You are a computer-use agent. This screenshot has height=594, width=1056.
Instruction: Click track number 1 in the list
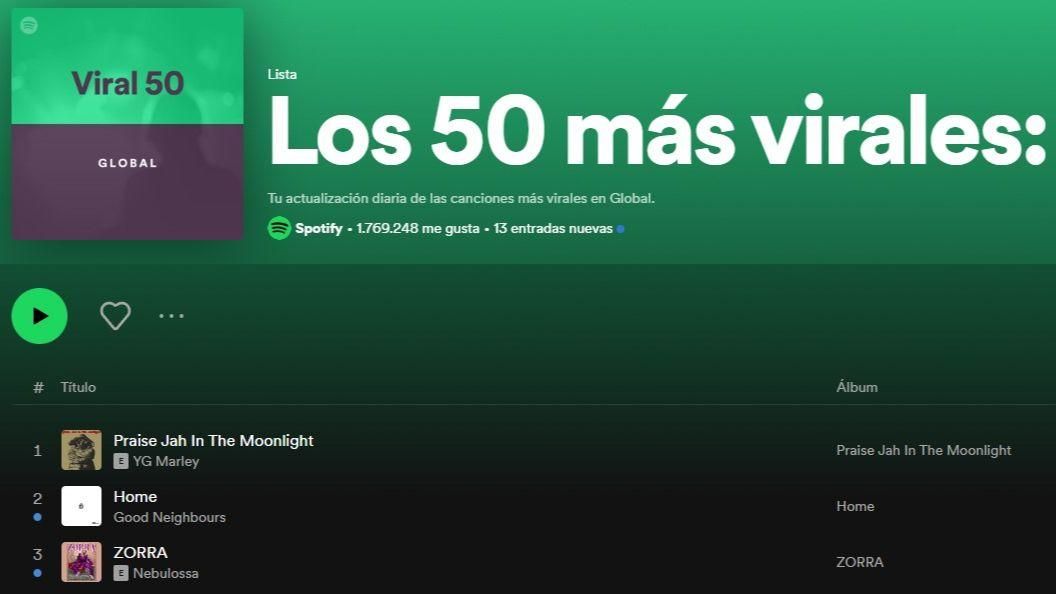(38, 450)
